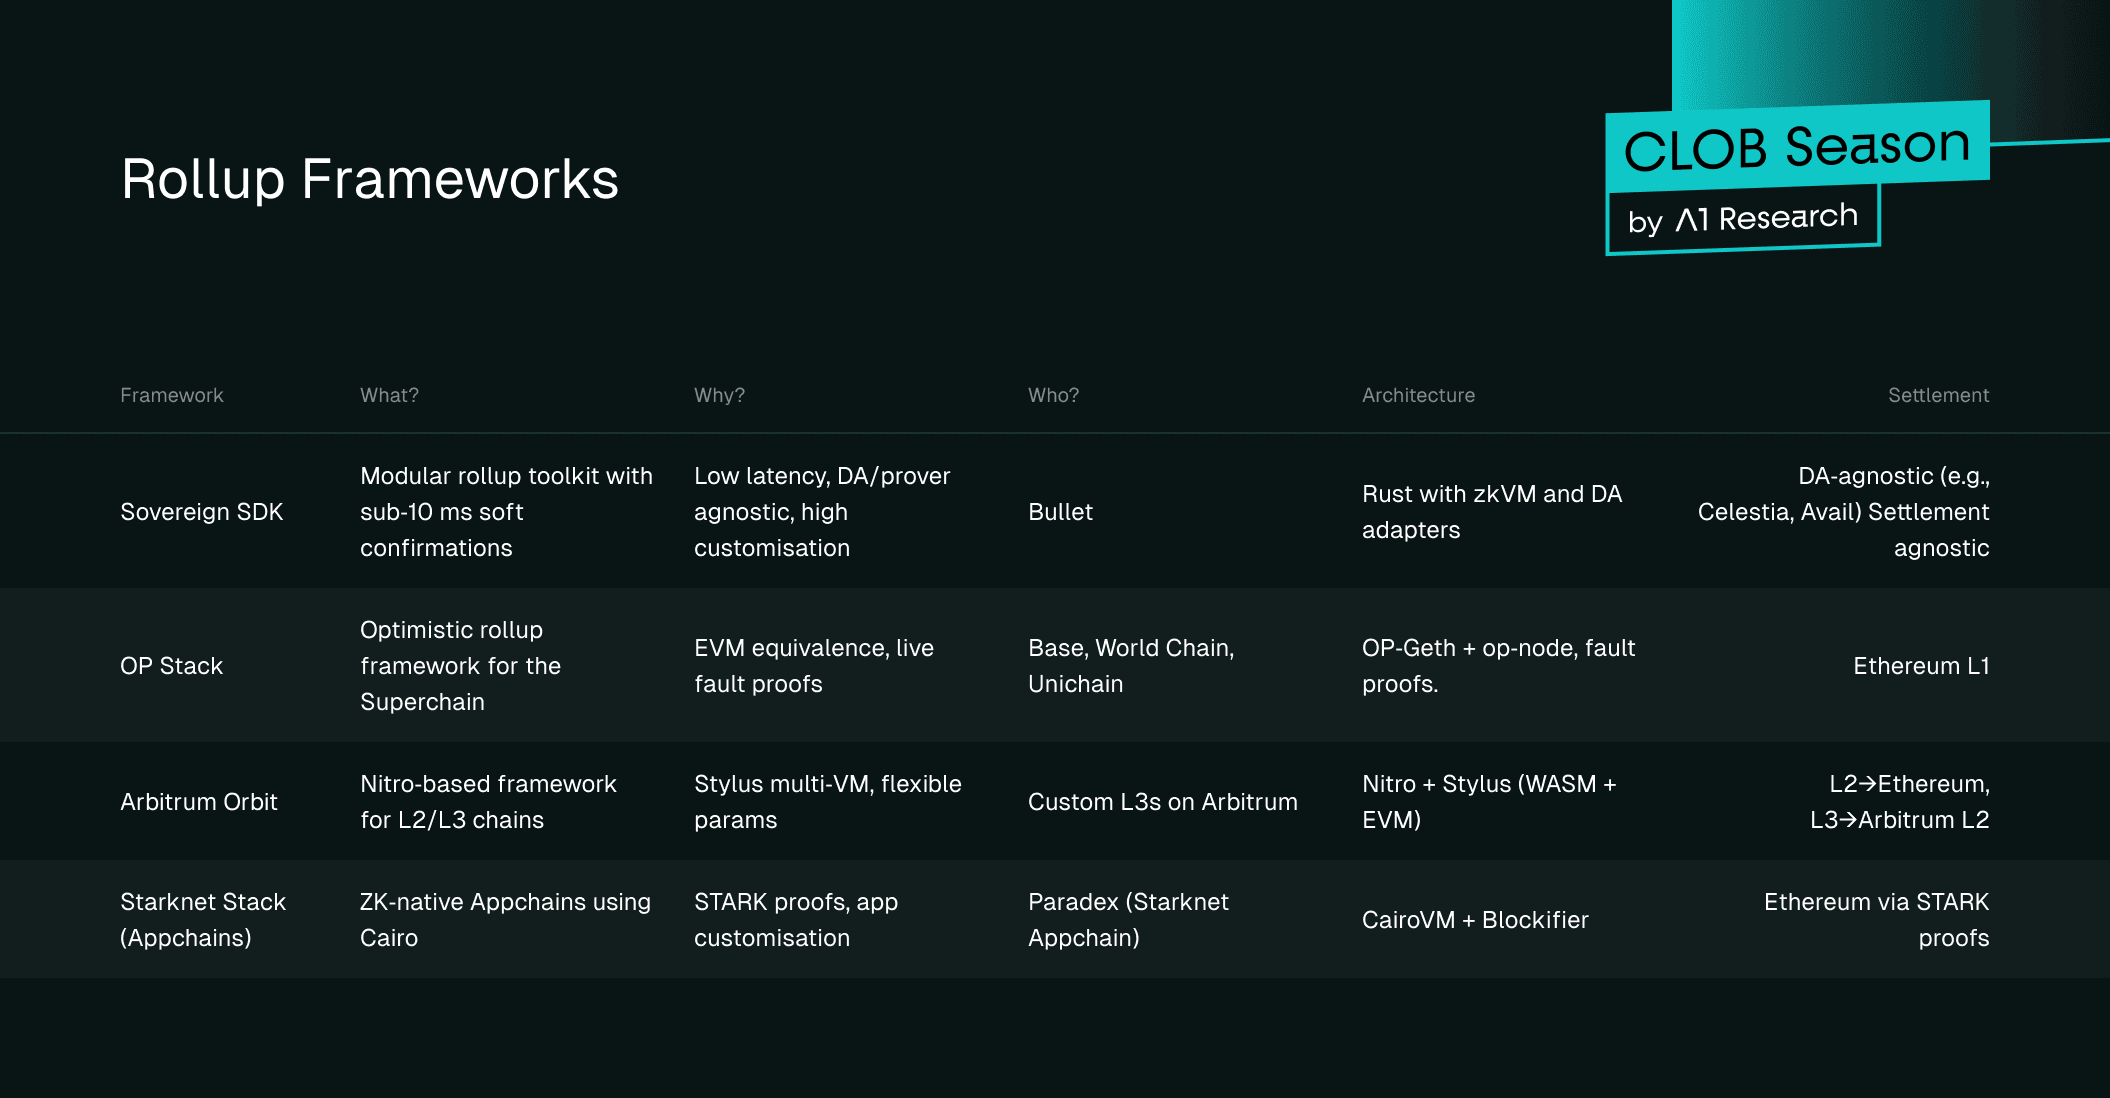Click 'Ethereum via STARK proofs' cell
Viewport: 2110px width, 1098px height.
coord(1876,920)
